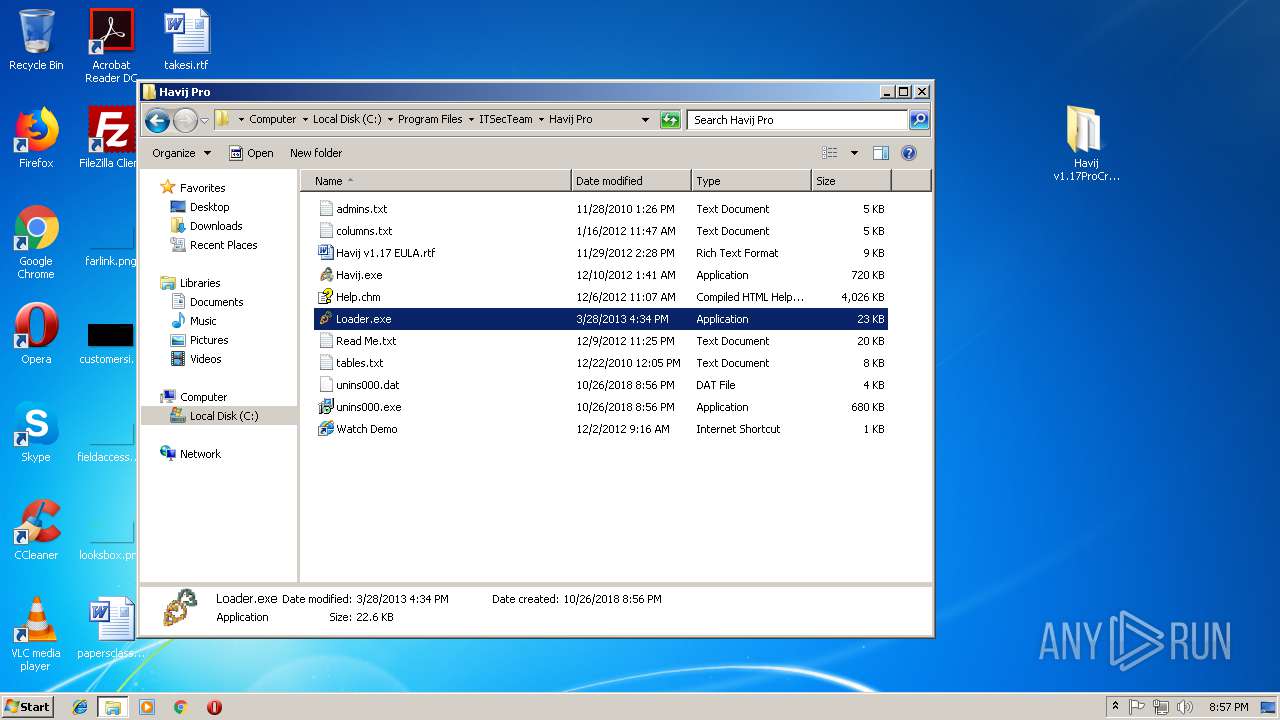Click the Forward navigation arrow
Viewport: 1280px width, 720px height.
pyautogui.click(x=185, y=121)
